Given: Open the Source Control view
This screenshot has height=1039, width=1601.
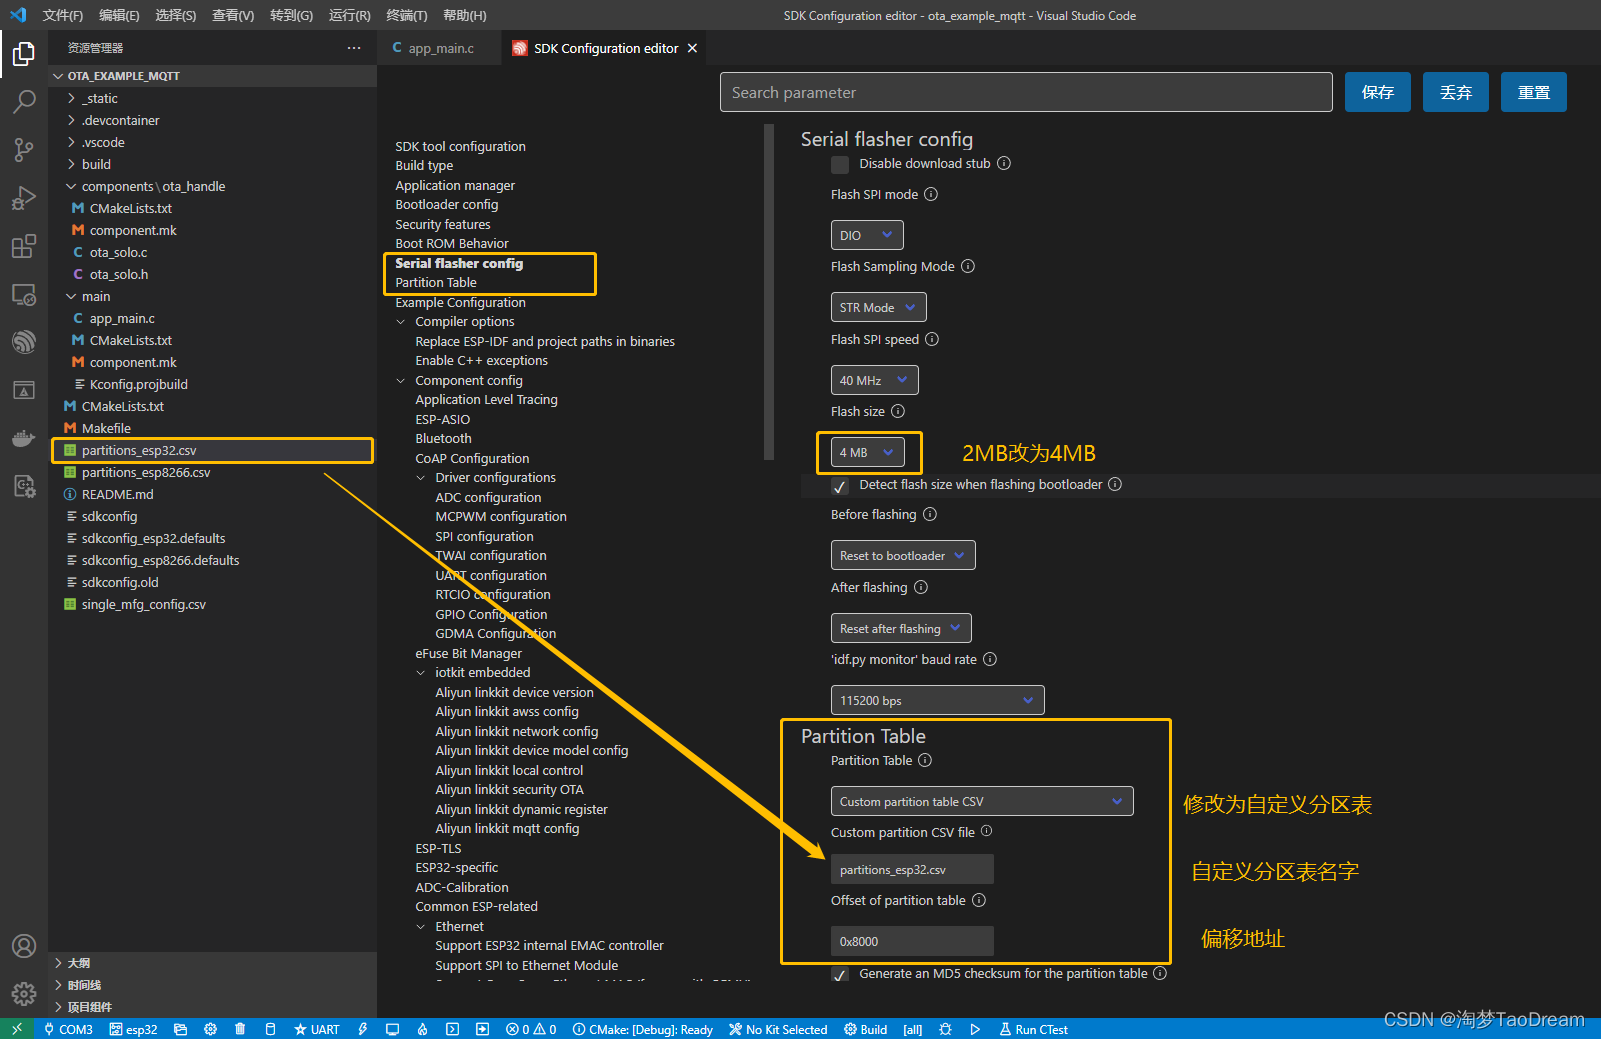Looking at the screenshot, I should point(24,149).
